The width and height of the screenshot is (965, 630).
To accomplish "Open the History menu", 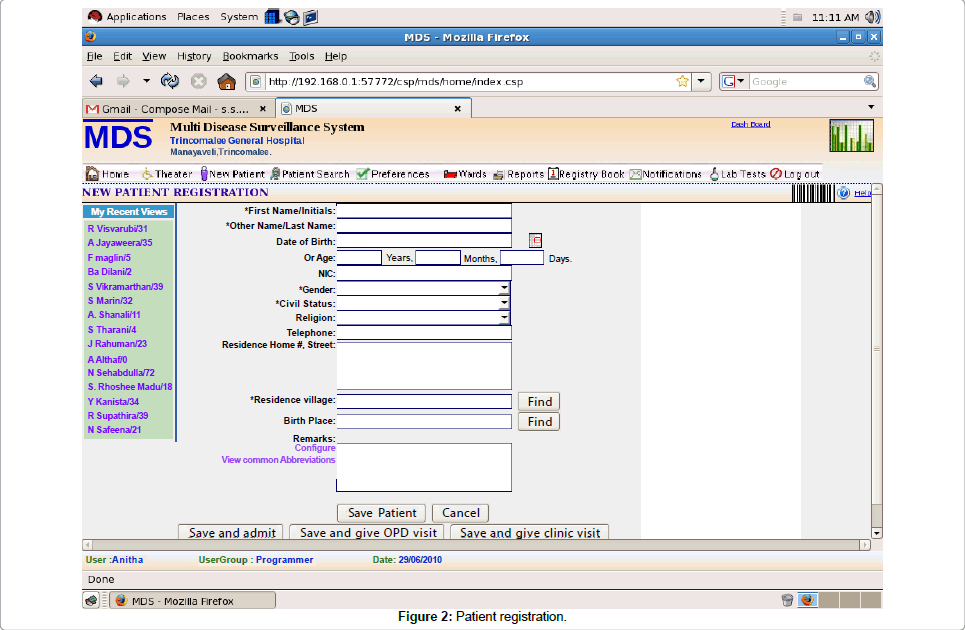I will point(194,56).
